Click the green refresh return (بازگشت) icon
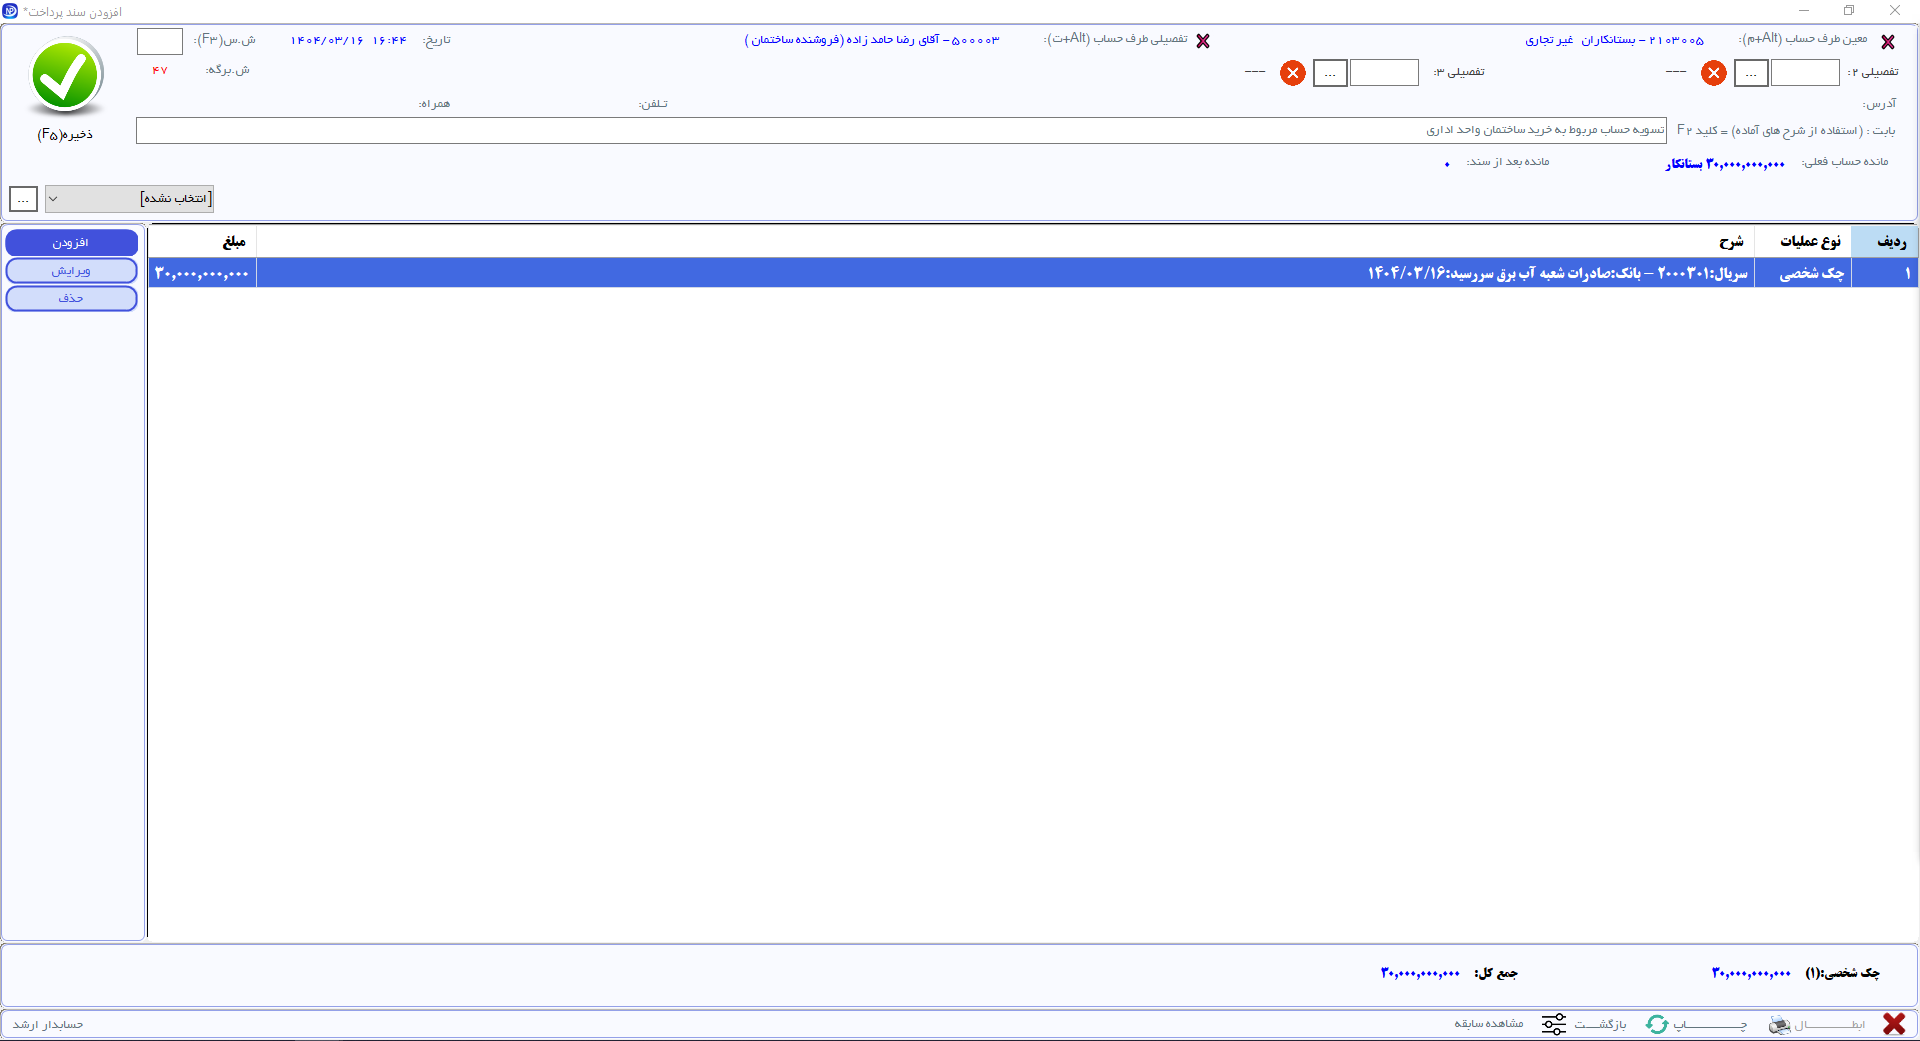1920x1041 pixels. coord(1657,1024)
